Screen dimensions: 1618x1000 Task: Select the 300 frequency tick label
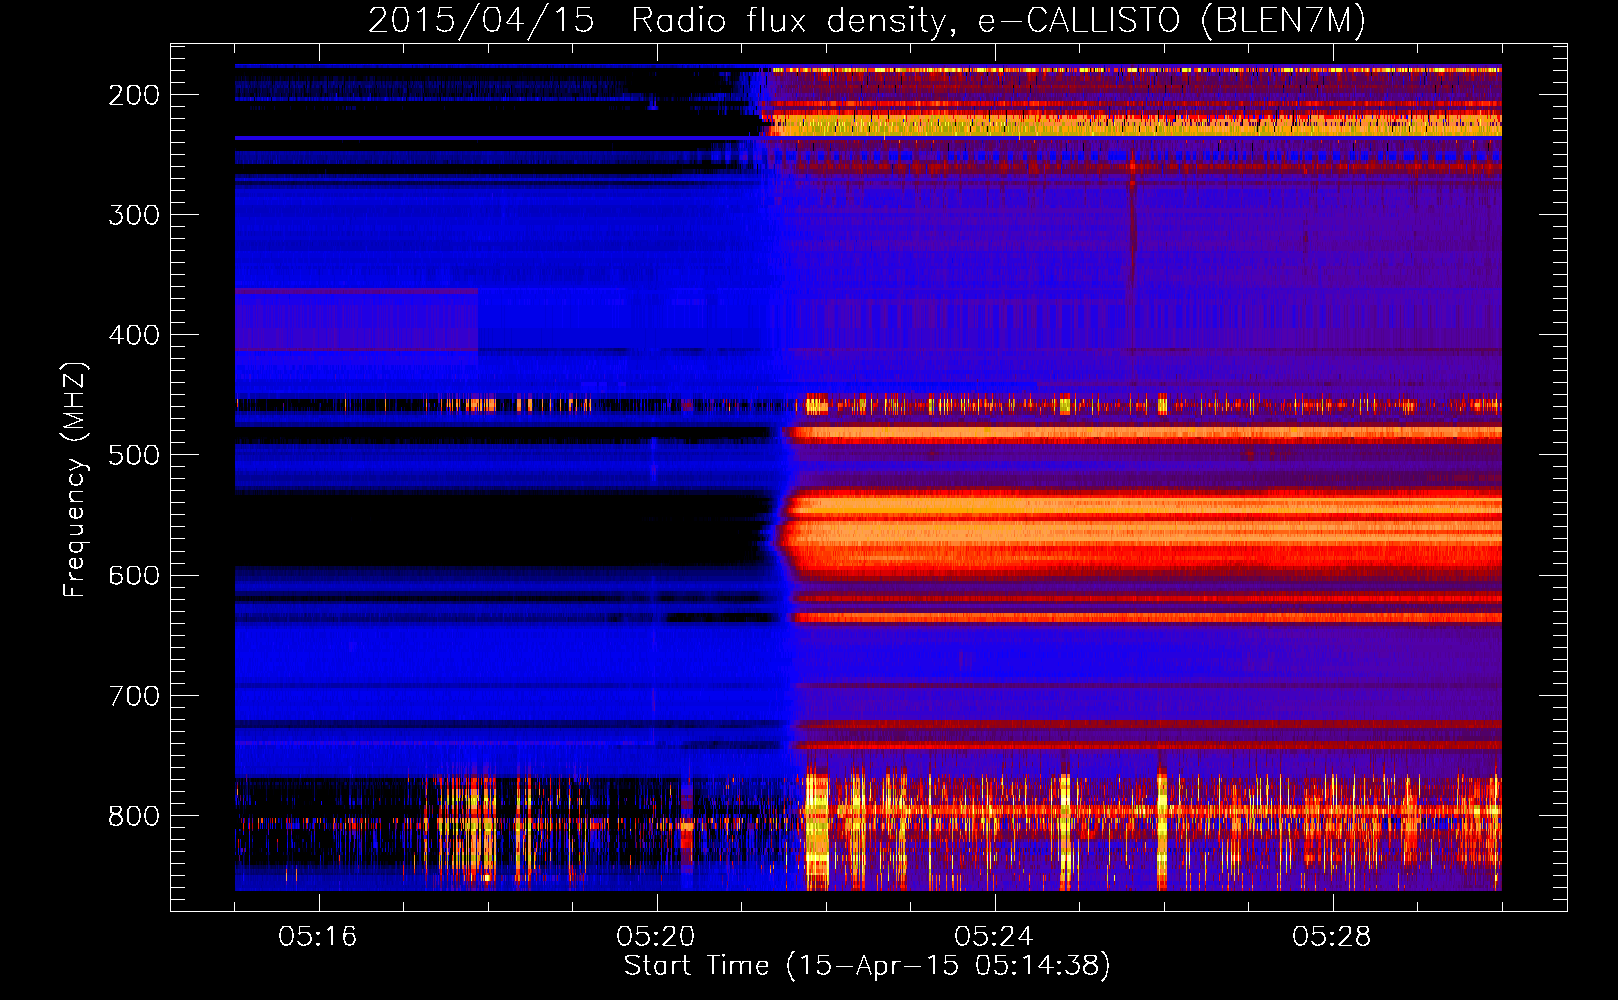click(x=133, y=215)
